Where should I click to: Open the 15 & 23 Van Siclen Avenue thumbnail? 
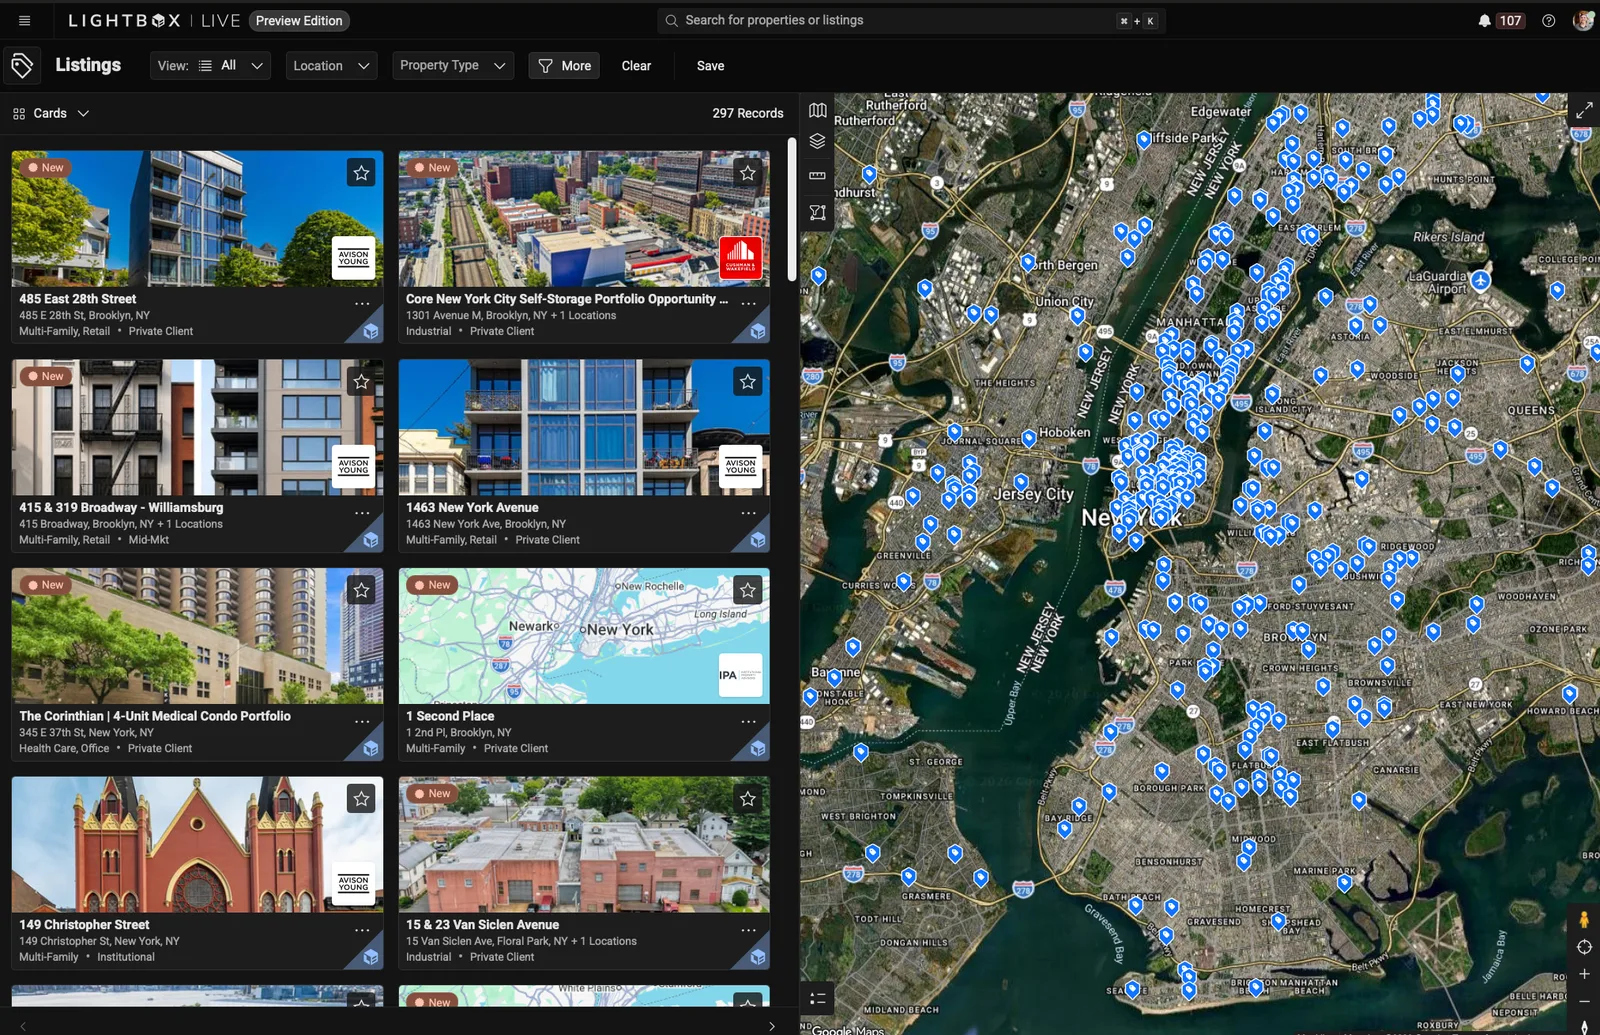click(584, 844)
